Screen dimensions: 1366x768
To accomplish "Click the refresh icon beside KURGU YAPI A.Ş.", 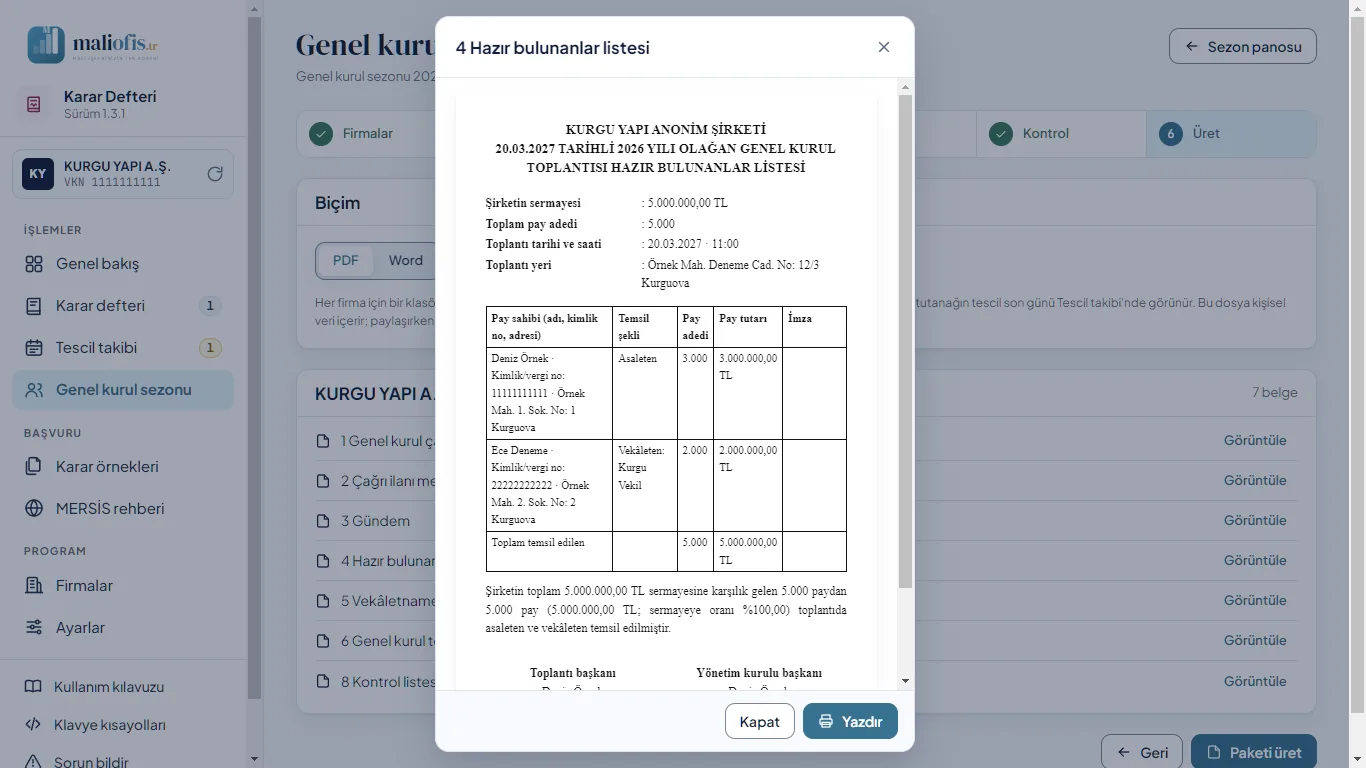I will tap(215, 174).
